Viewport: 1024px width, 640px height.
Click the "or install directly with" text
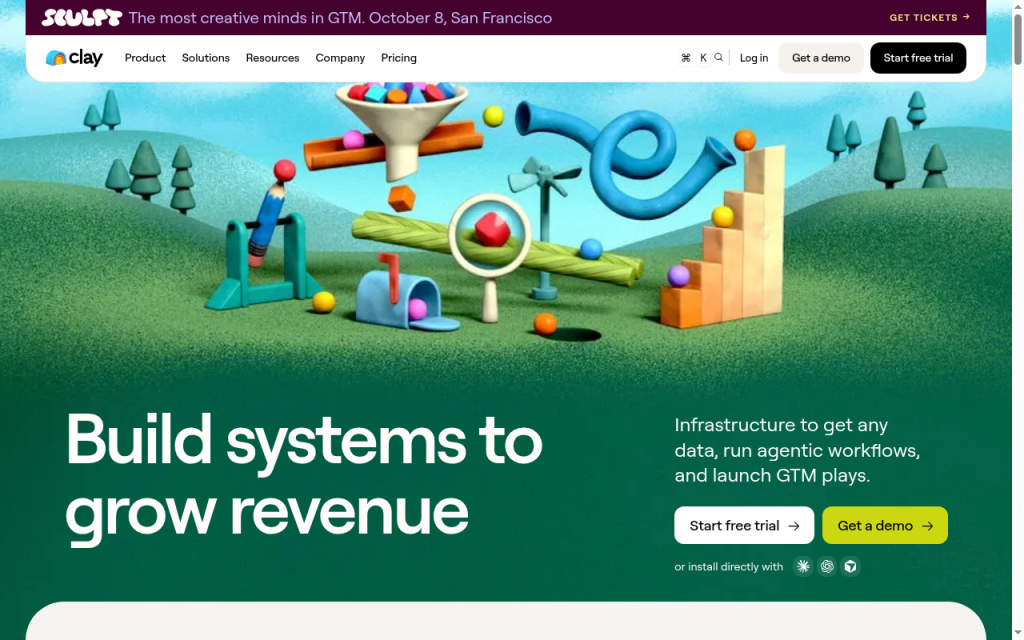[x=729, y=566]
